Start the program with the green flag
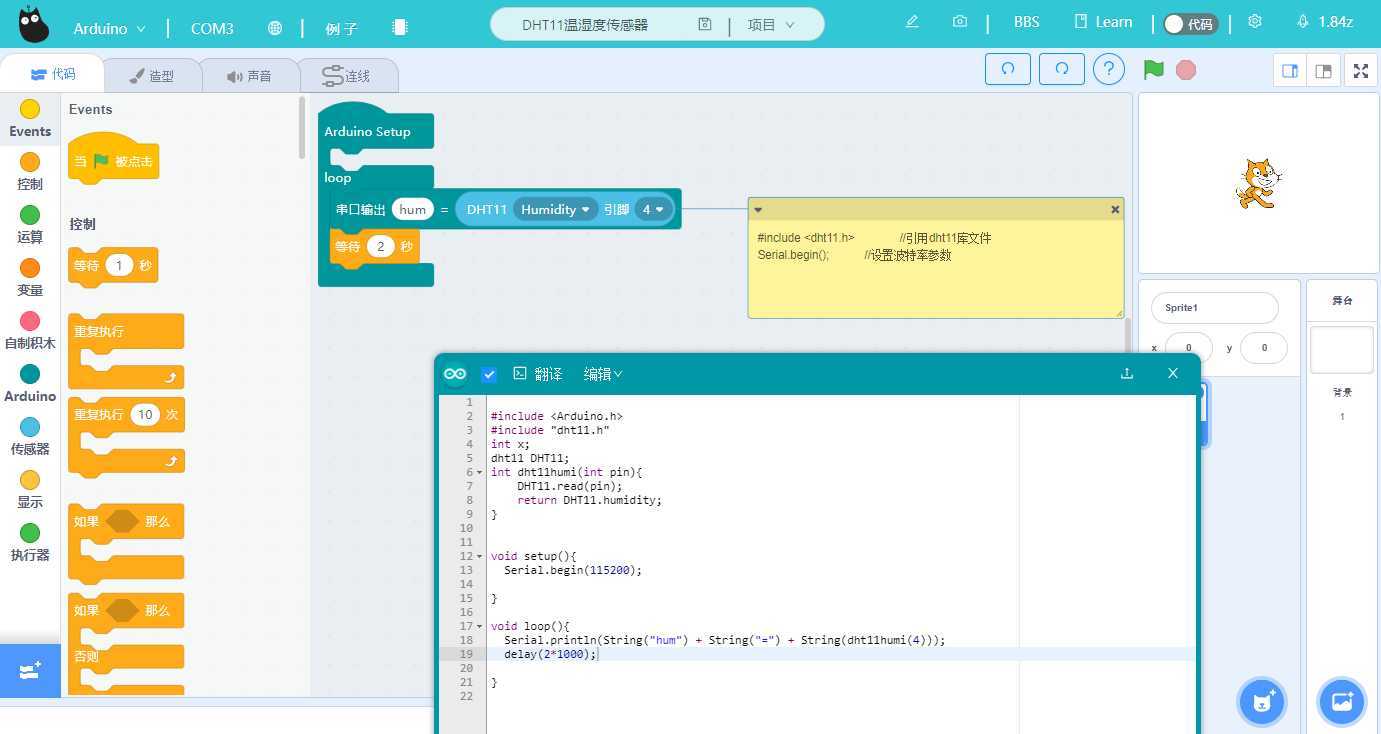Screen dimensions: 1381x734 coord(1154,70)
